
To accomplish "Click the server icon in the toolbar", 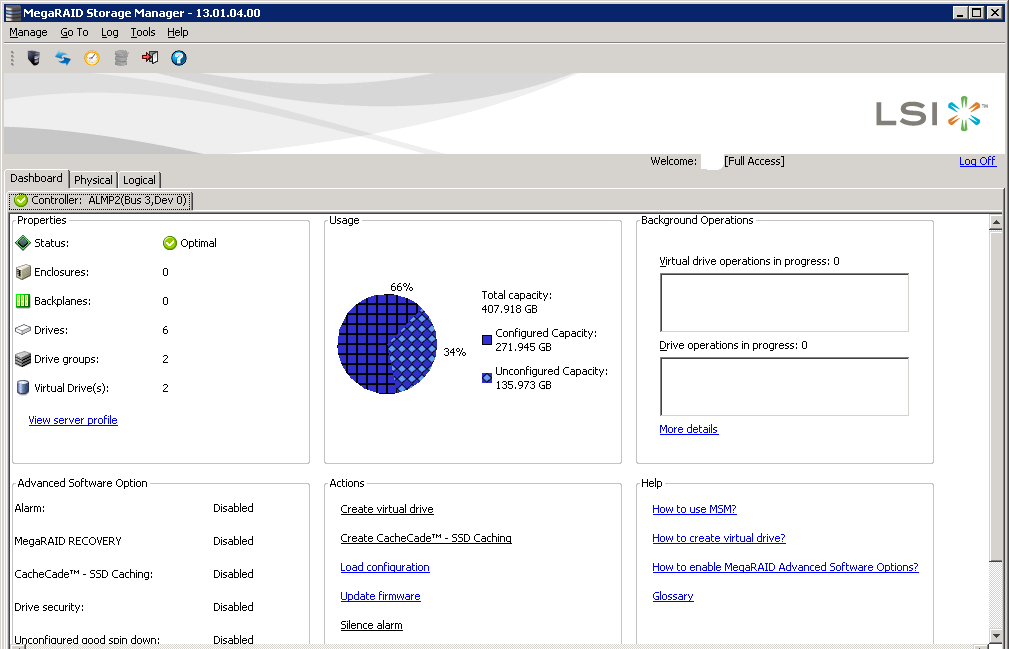I will pos(34,58).
